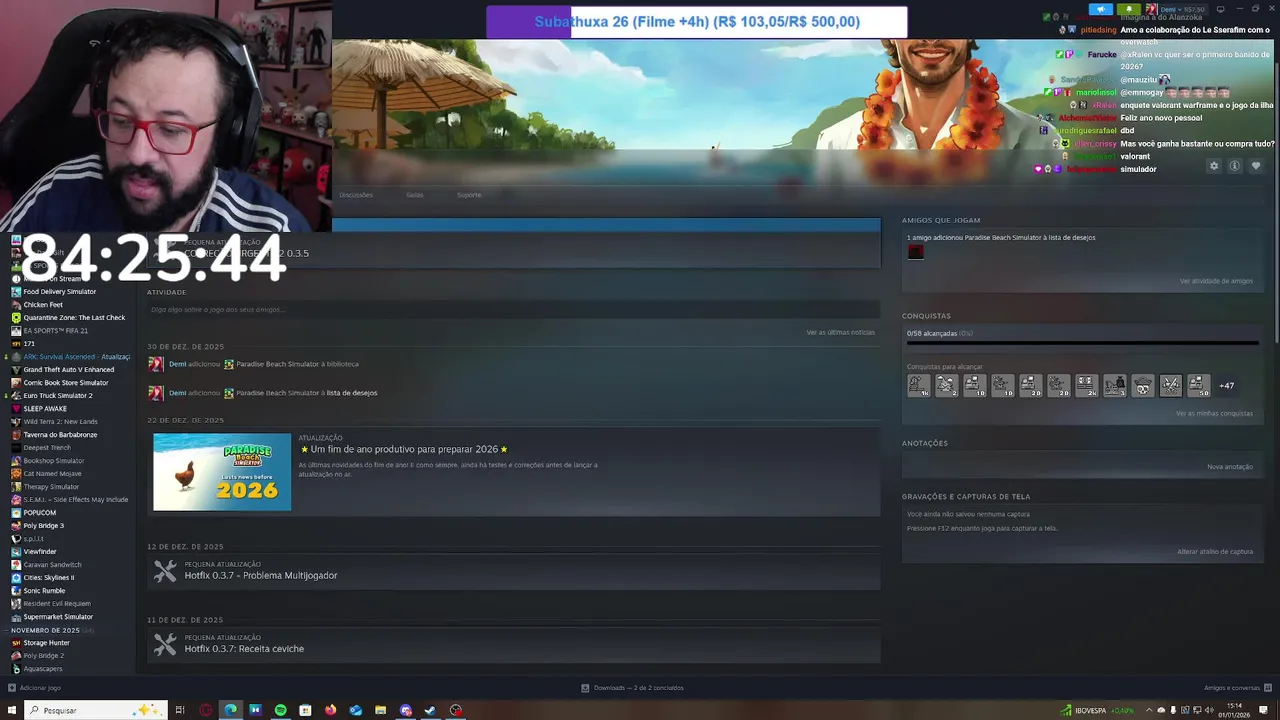Show +47 more achievements
1280x720 pixels.
coord(1226,385)
